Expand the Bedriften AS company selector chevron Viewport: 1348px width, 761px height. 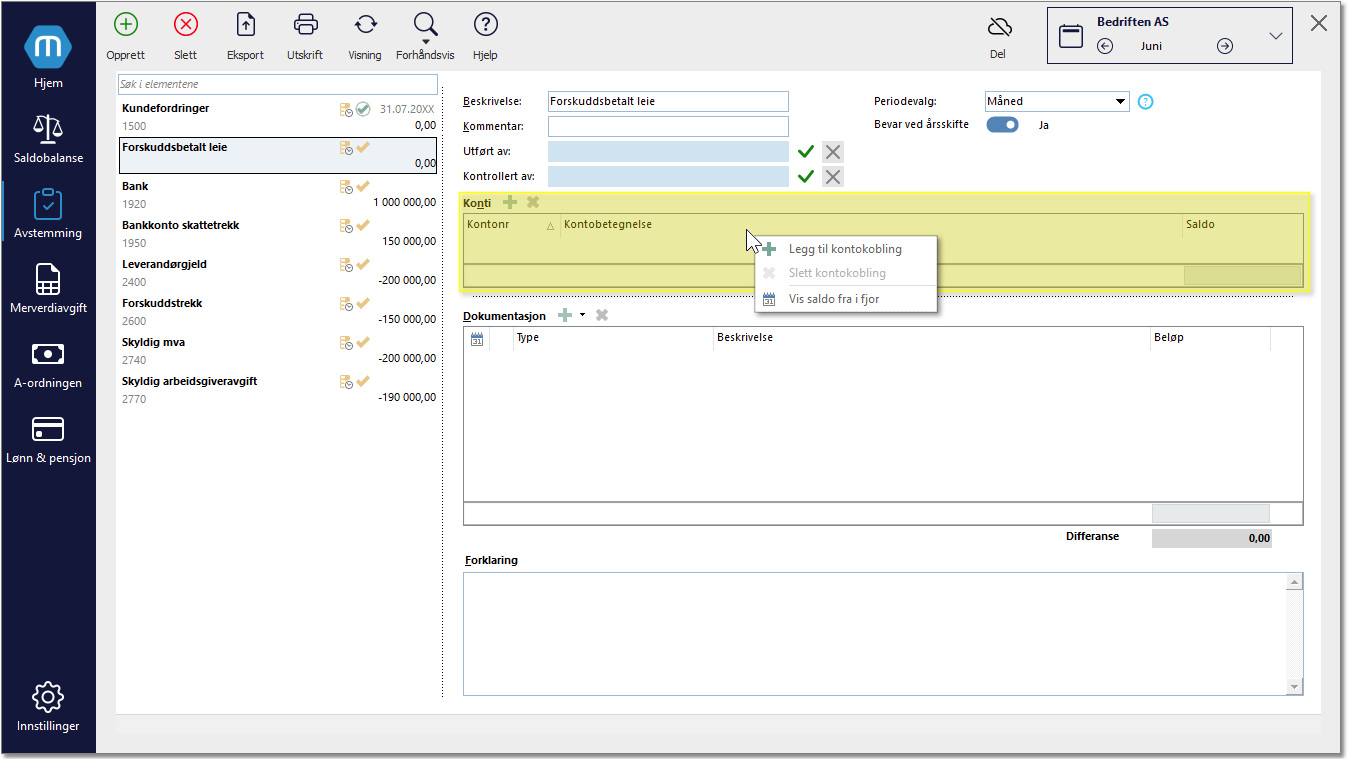click(1276, 36)
